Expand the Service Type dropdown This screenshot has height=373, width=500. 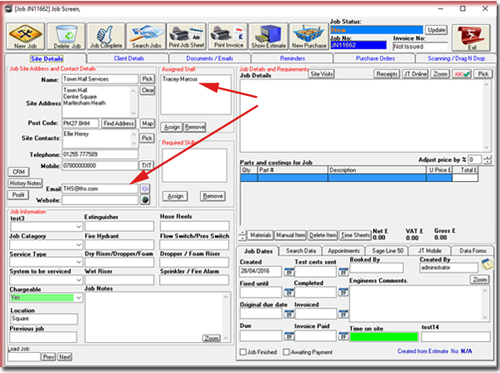click(x=78, y=262)
